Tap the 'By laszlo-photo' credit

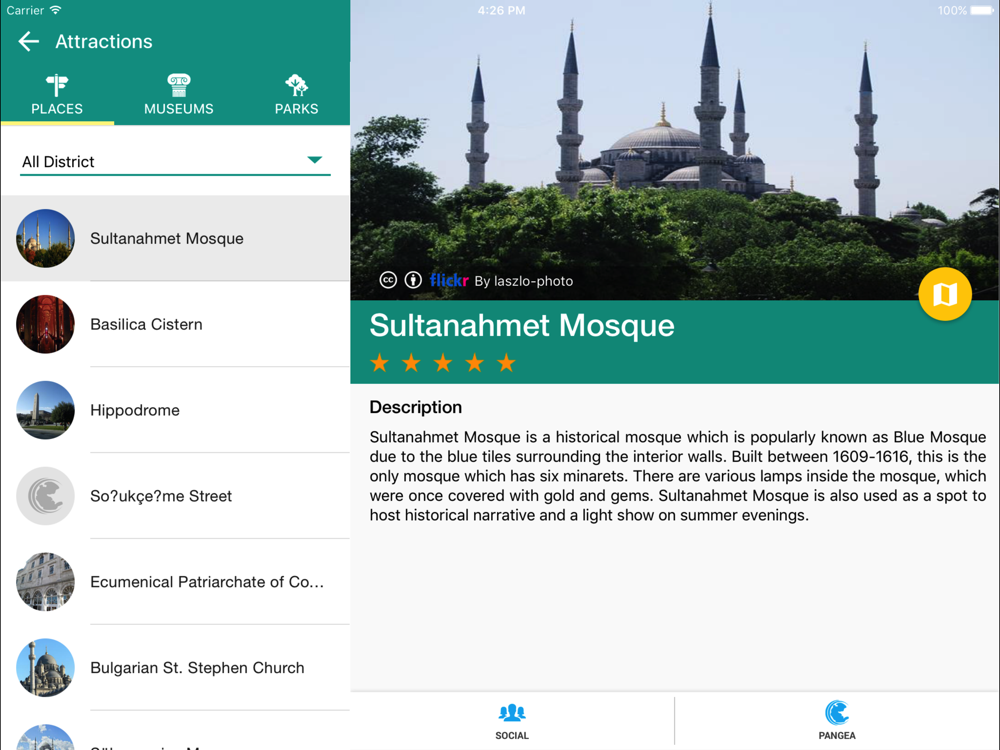point(524,281)
